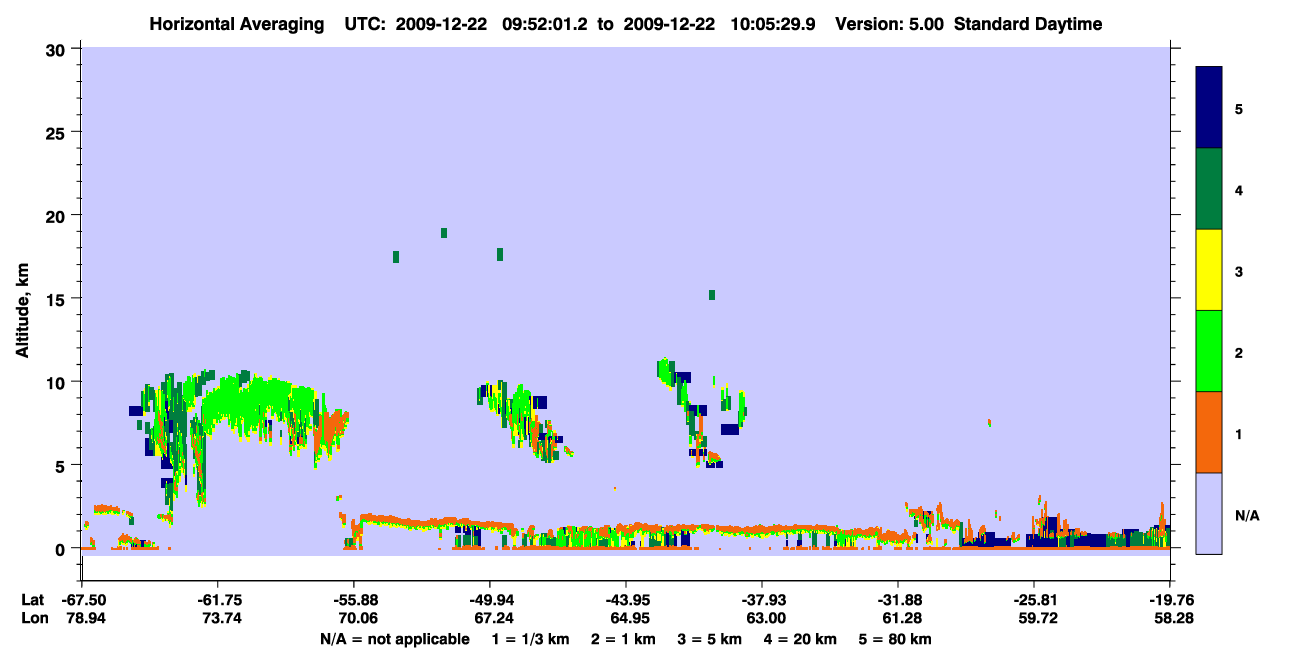Screen dimensions: 1300x667
Task: Click longitude value '73.74'
Action: [x=221, y=618]
